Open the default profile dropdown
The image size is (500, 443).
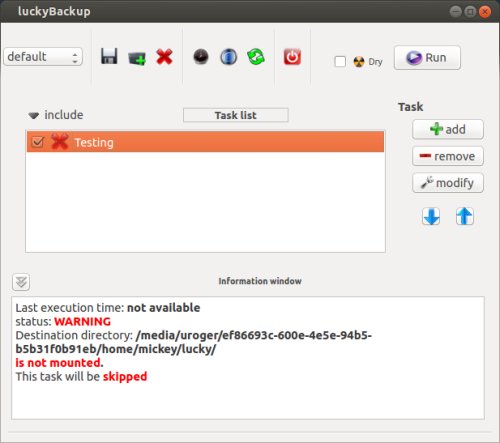point(43,57)
